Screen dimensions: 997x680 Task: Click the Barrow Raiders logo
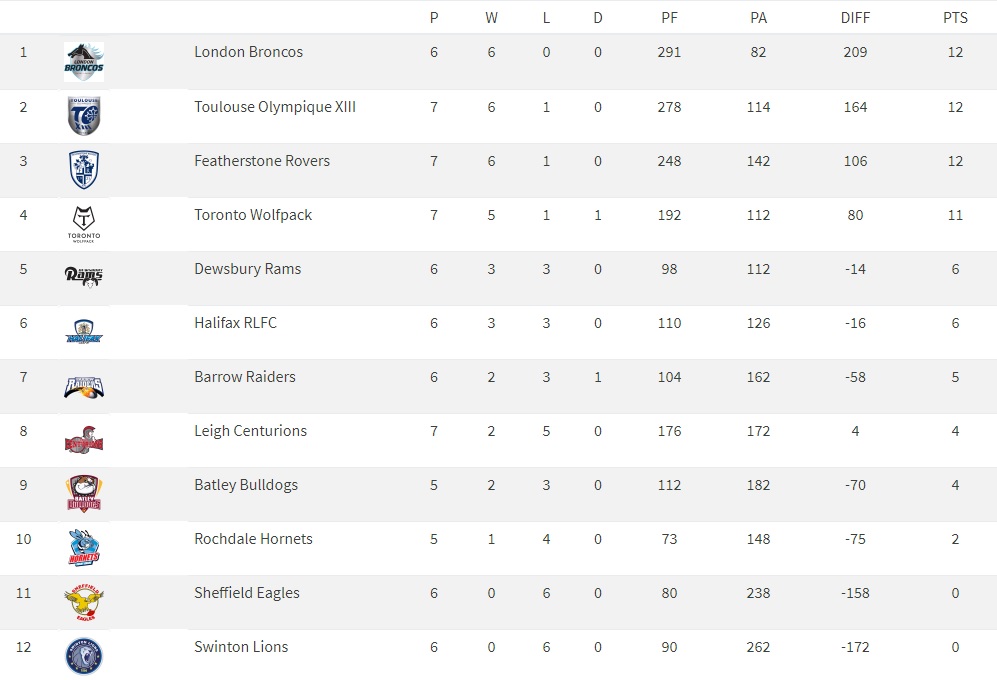(x=84, y=386)
